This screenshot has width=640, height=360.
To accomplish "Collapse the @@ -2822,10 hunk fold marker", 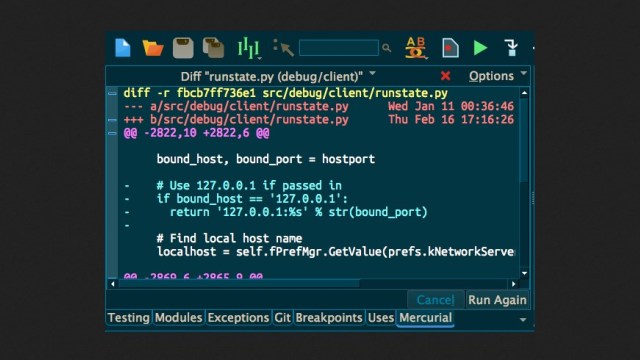I will 112,133.
